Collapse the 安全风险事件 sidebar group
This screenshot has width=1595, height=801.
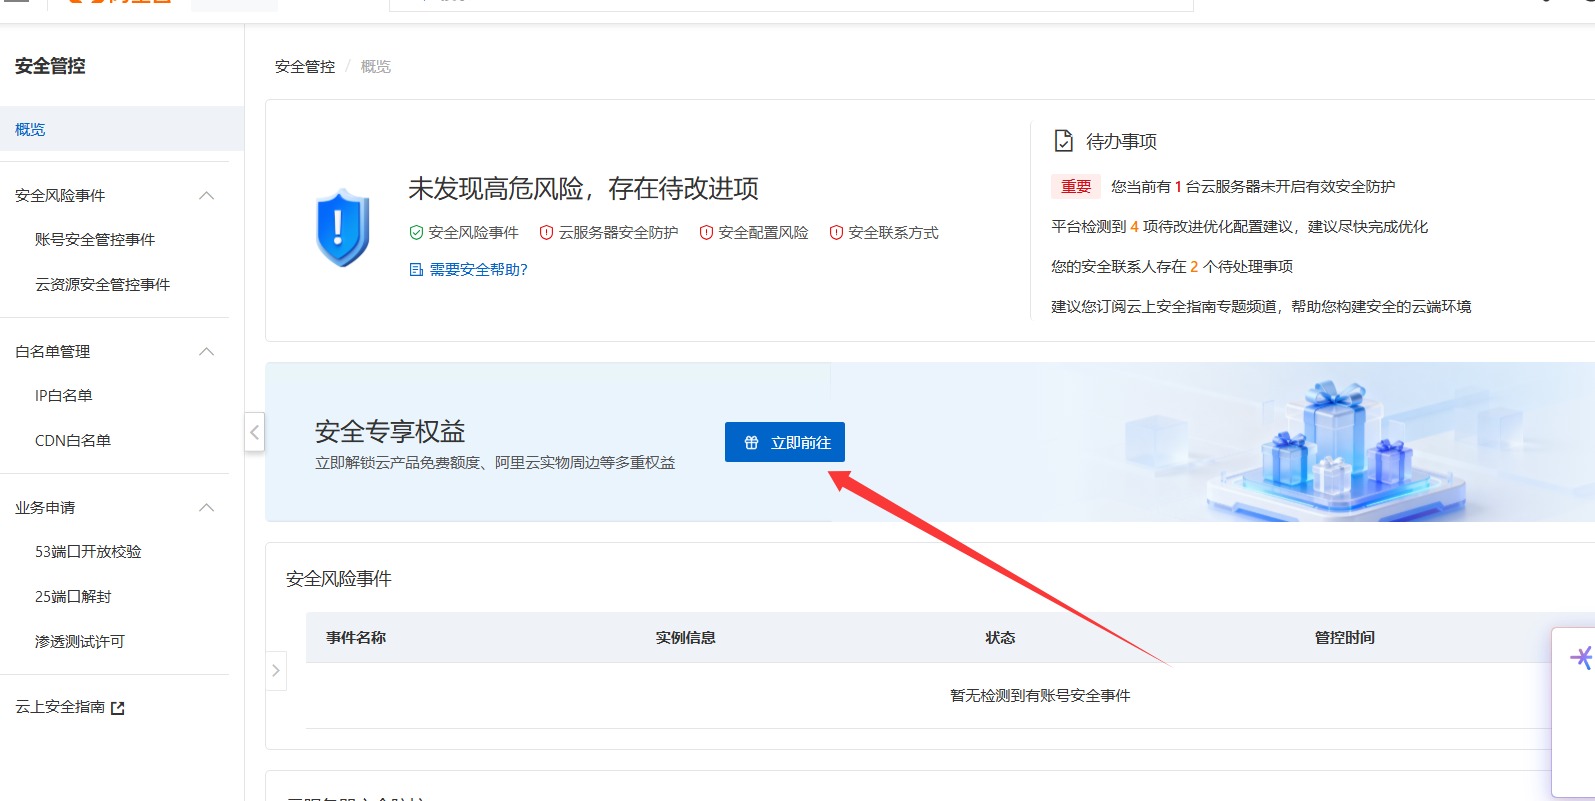pos(207,196)
